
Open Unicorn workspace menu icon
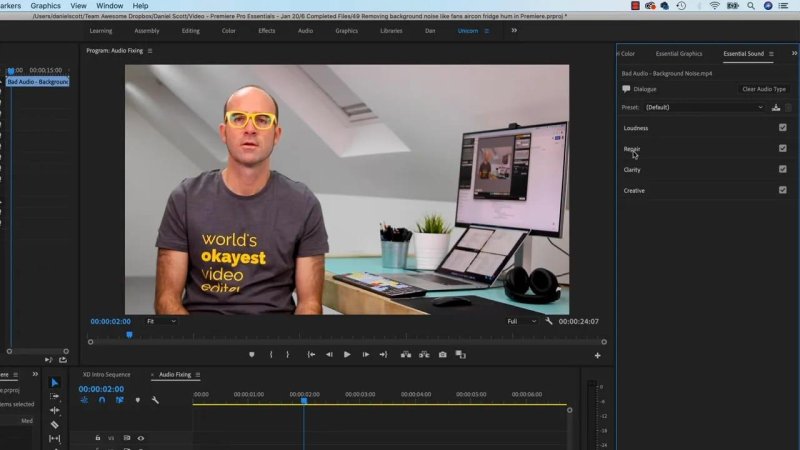487,31
